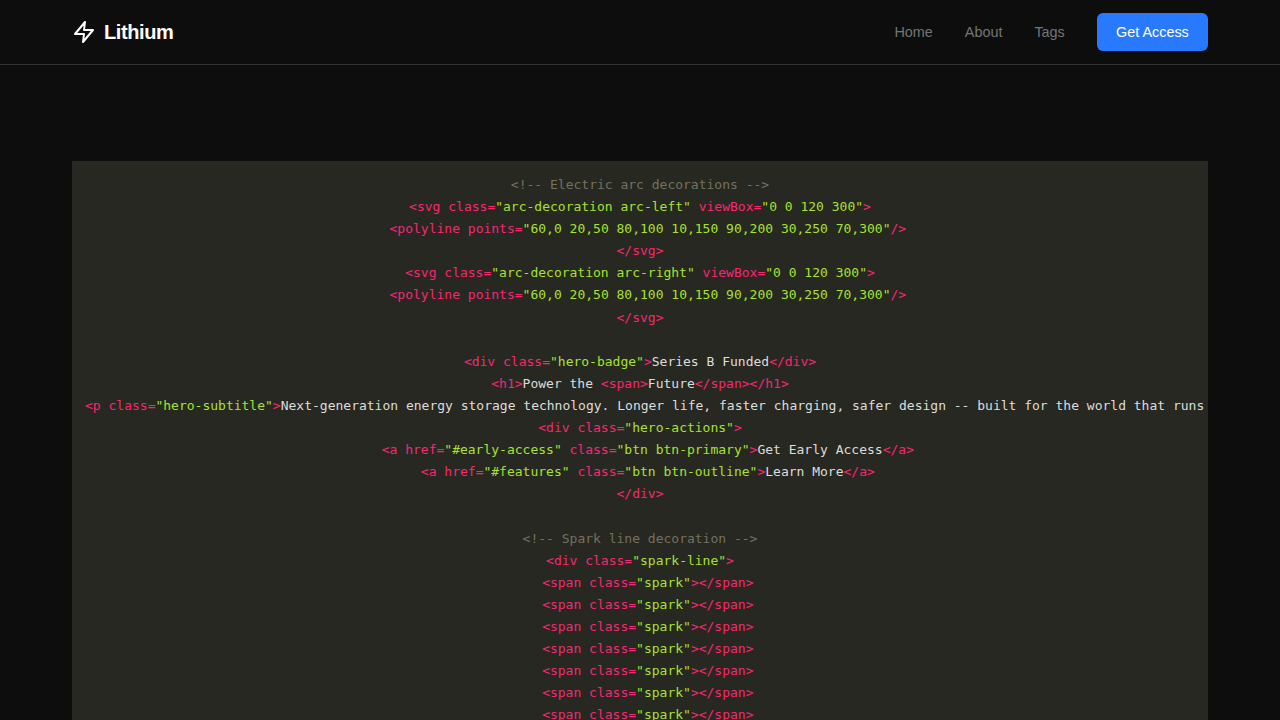This screenshot has height=720, width=1280.
Task: Click the Get Early Access anchor code line
Action: coord(647,450)
